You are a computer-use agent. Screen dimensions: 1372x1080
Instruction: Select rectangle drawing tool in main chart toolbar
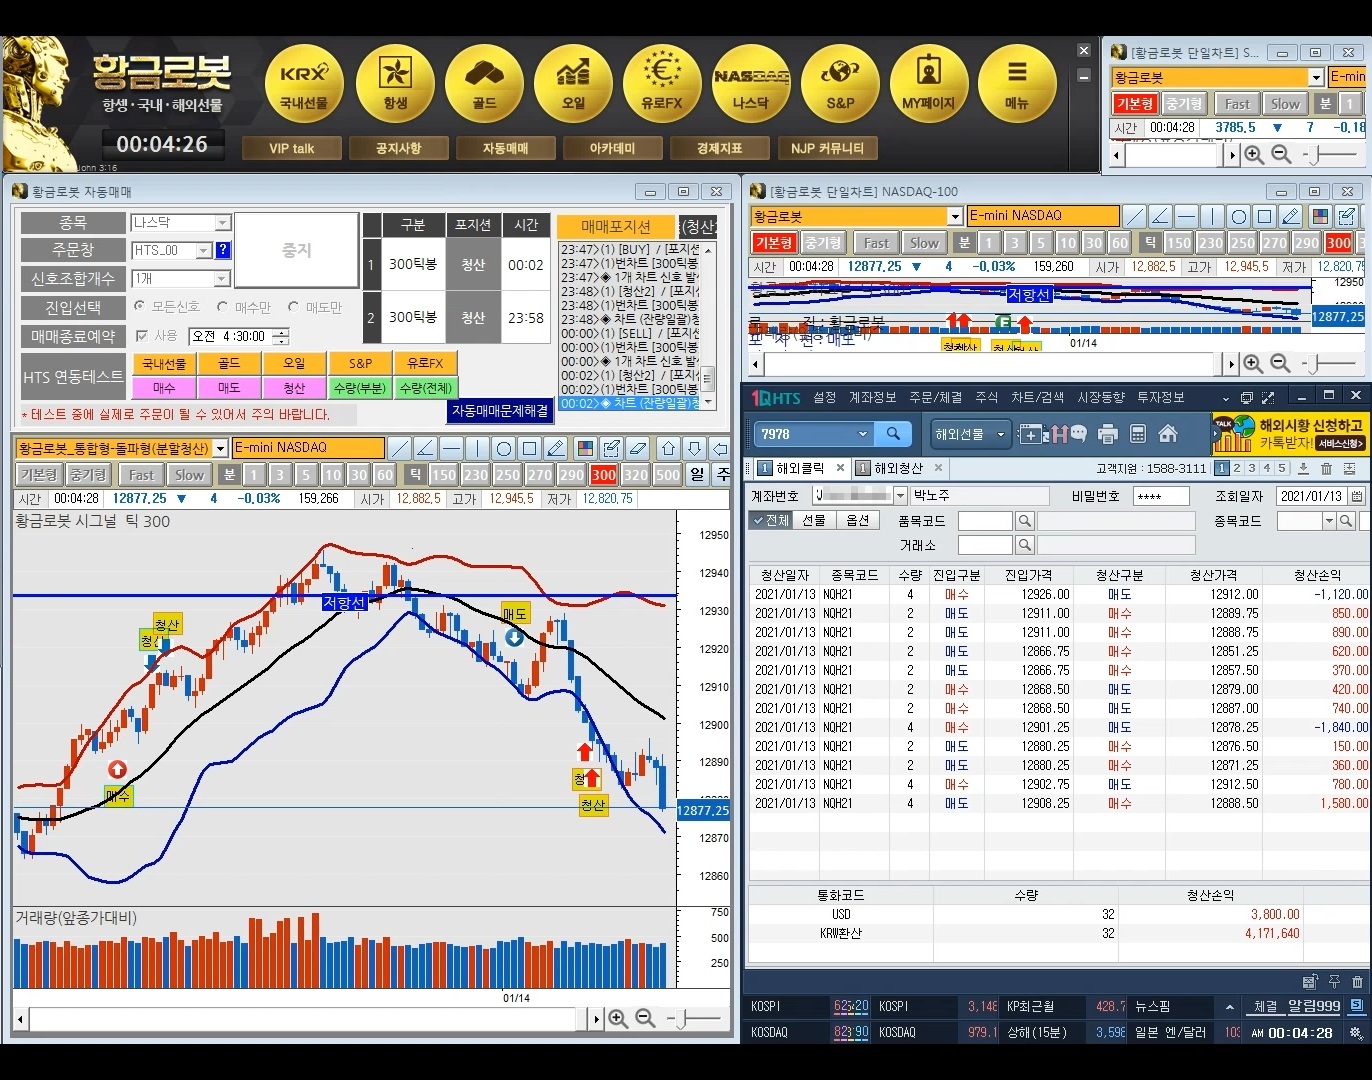point(530,448)
